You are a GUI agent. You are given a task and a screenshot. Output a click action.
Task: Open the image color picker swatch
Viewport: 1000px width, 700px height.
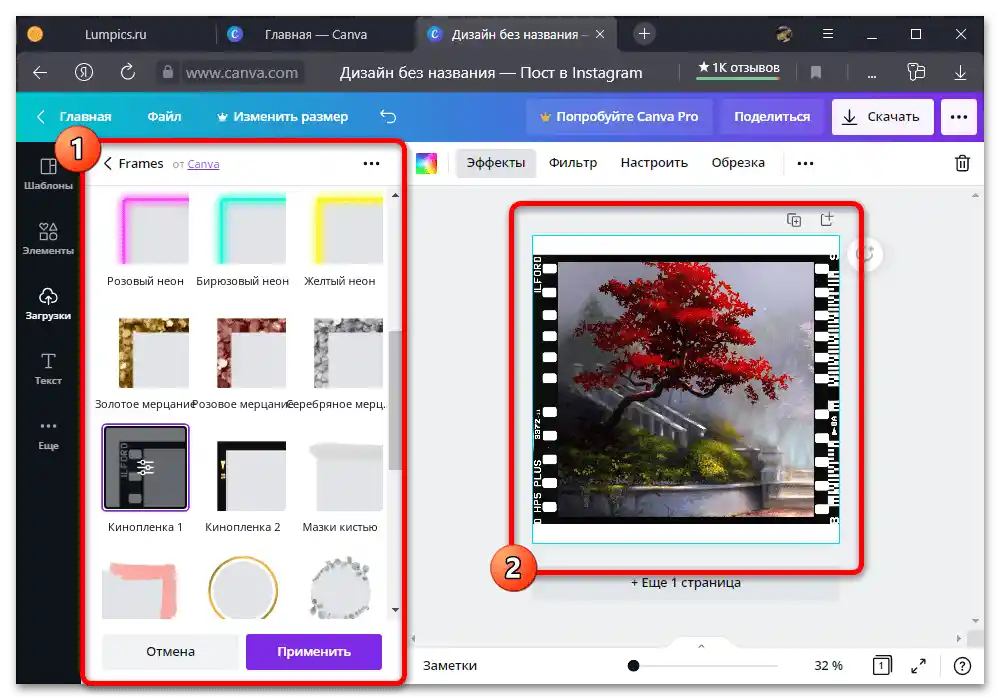426,163
